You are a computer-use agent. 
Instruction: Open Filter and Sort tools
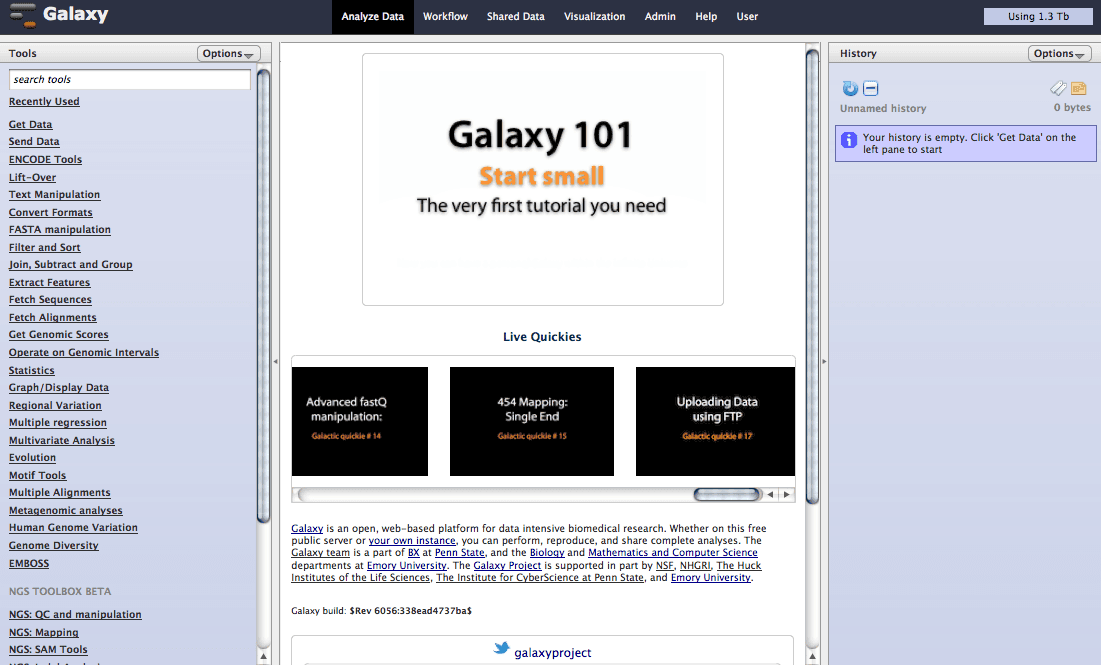pos(45,248)
